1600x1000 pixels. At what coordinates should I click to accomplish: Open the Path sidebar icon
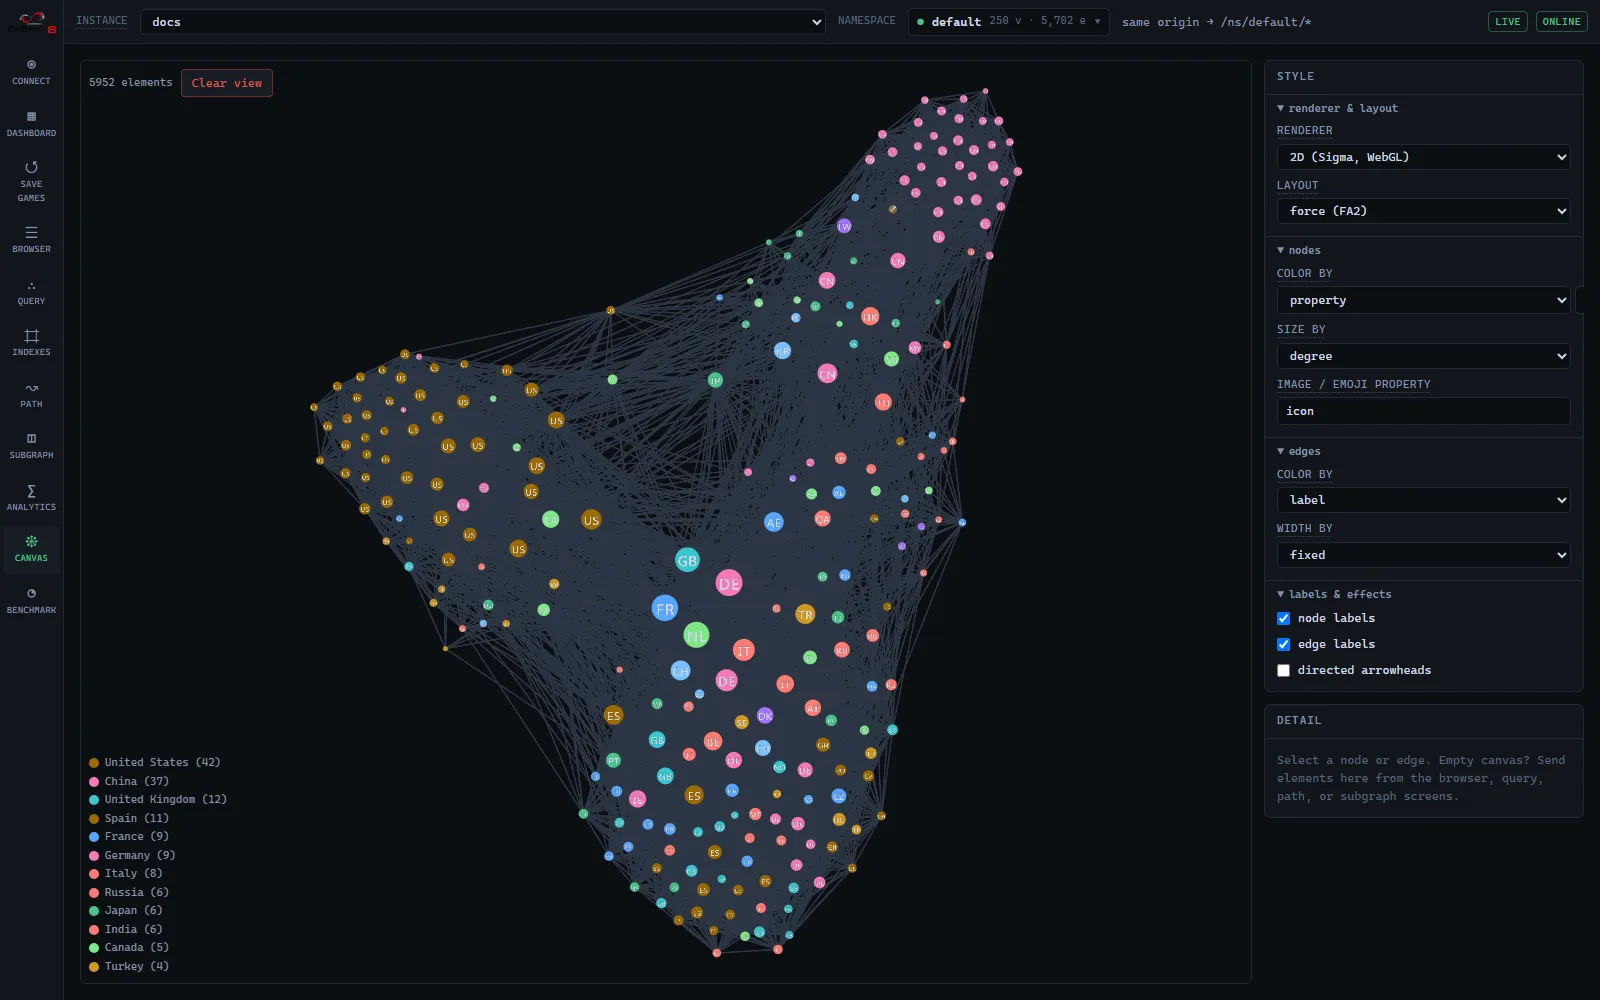pos(31,395)
